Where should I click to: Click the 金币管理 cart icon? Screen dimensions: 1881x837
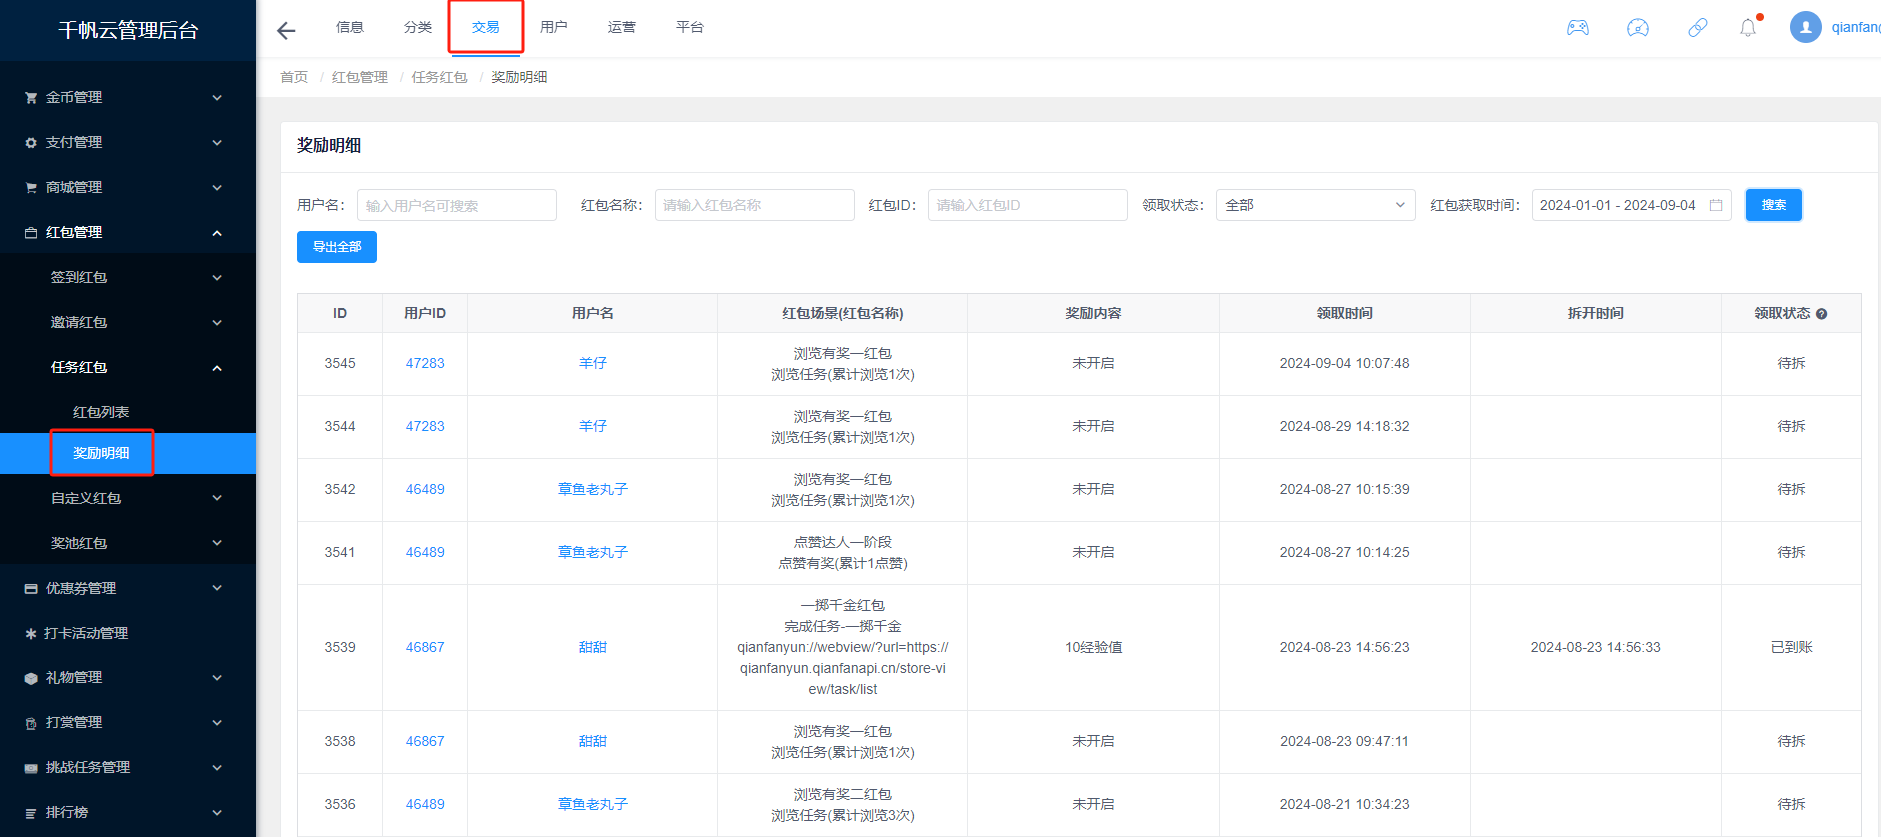[31, 98]
